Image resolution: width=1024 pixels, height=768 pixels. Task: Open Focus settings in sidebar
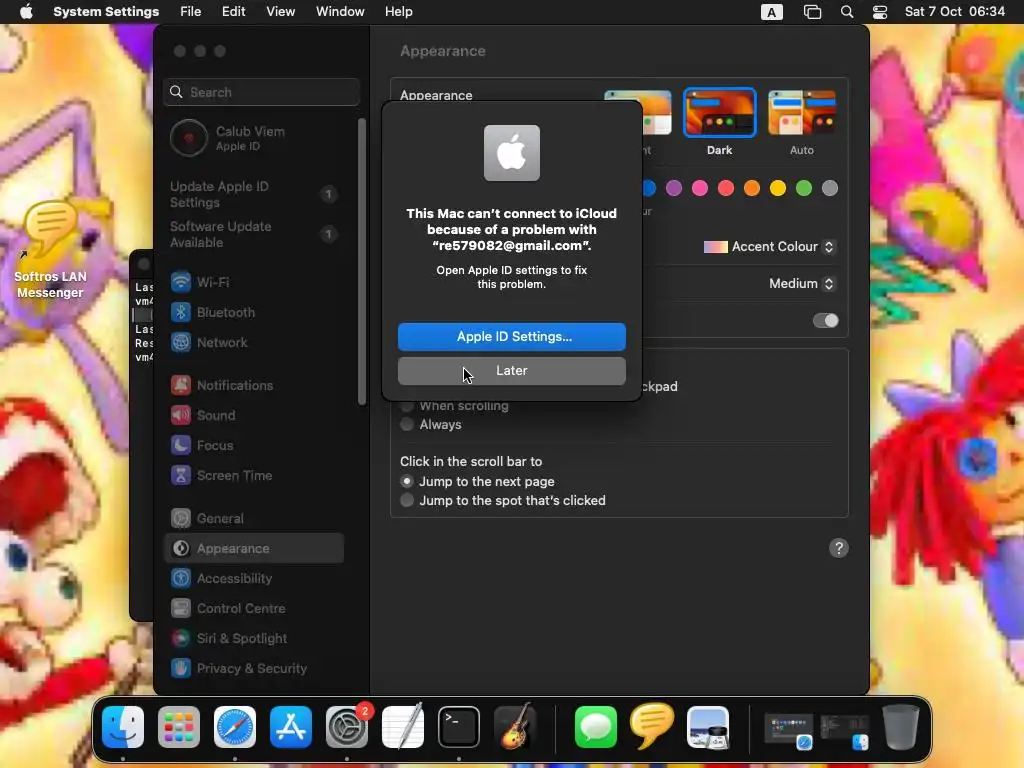coord(253,445)
